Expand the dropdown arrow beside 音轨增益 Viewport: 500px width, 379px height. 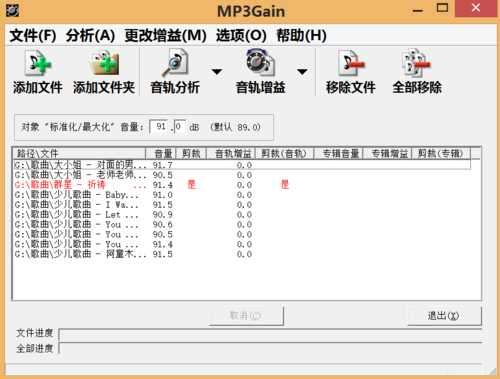pos(302,71)
